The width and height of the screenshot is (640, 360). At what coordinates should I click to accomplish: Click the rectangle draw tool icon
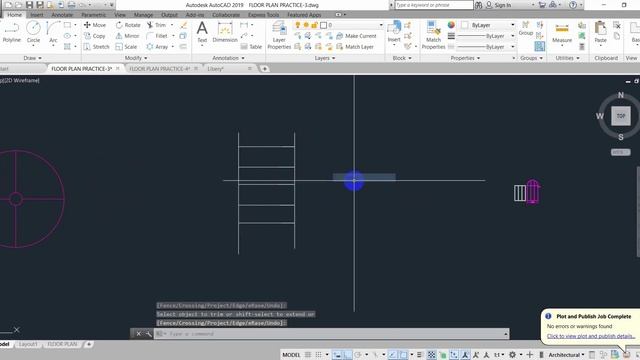(67, 25)
